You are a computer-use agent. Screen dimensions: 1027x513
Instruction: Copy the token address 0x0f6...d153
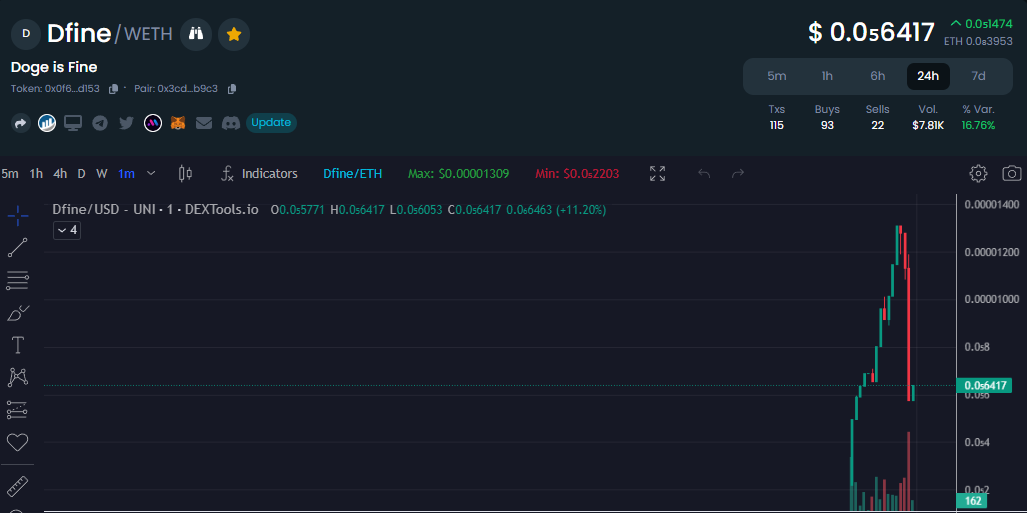click(x=113, y=88)
